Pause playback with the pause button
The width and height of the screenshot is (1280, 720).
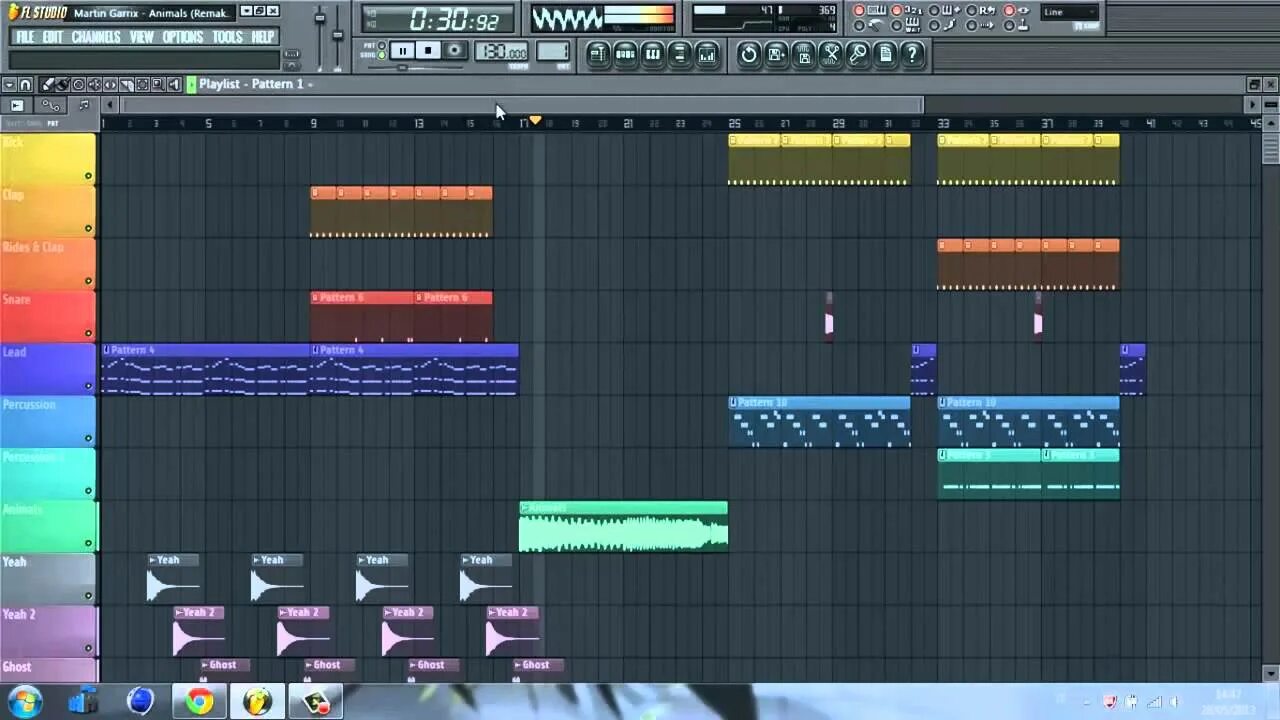[402, 50]
